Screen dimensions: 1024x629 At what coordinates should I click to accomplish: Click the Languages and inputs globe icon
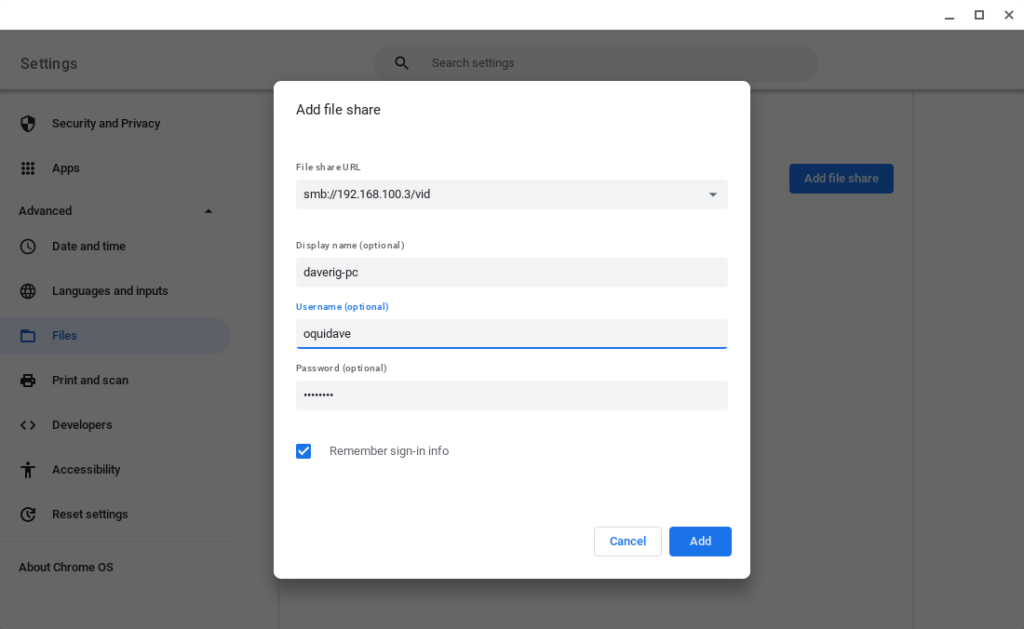pyautogui.click(x=27, y=291)
